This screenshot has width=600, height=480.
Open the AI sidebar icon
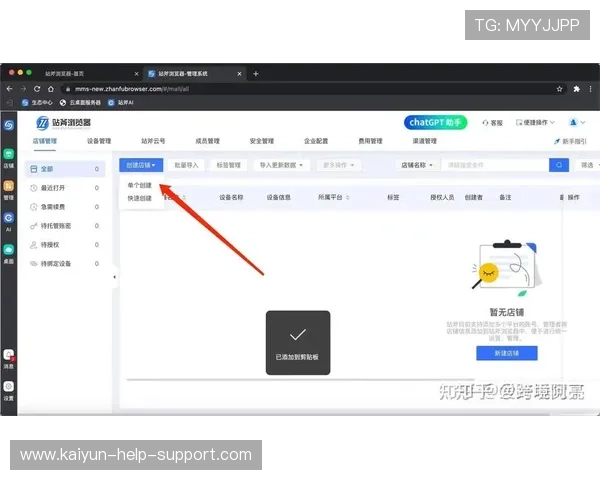pos(9,217)
